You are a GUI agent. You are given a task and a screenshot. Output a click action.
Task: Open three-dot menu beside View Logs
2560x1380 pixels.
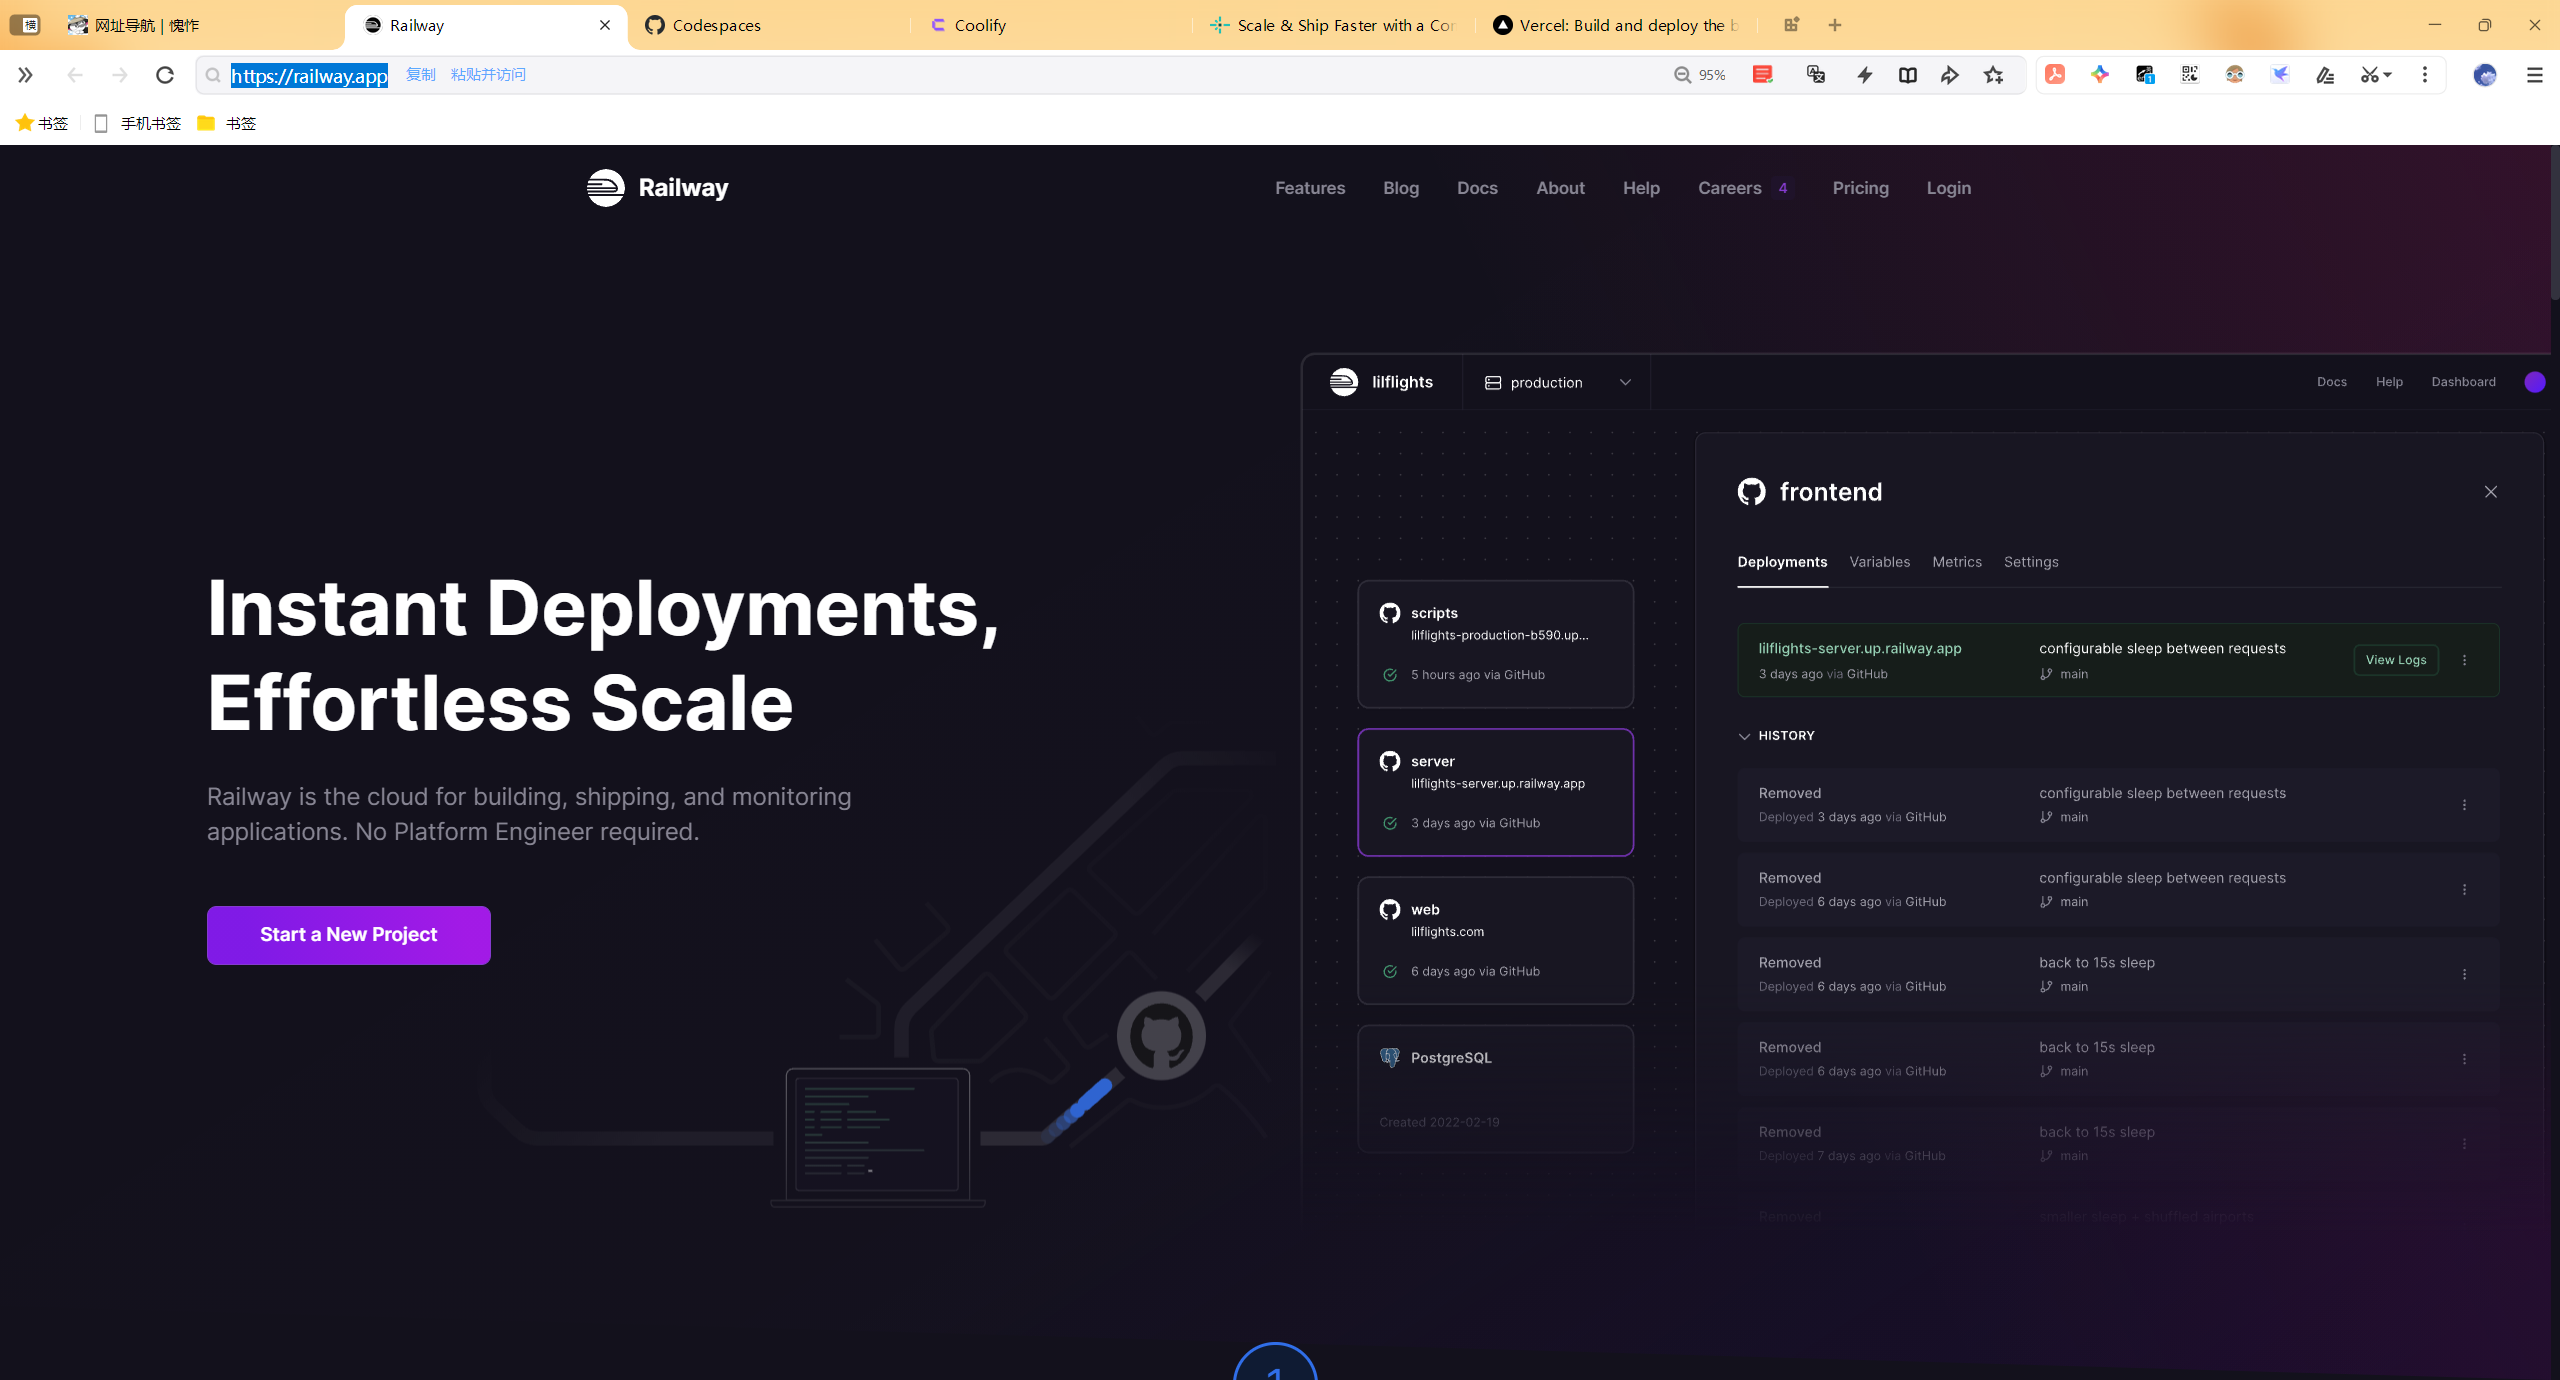[2465, 660]
